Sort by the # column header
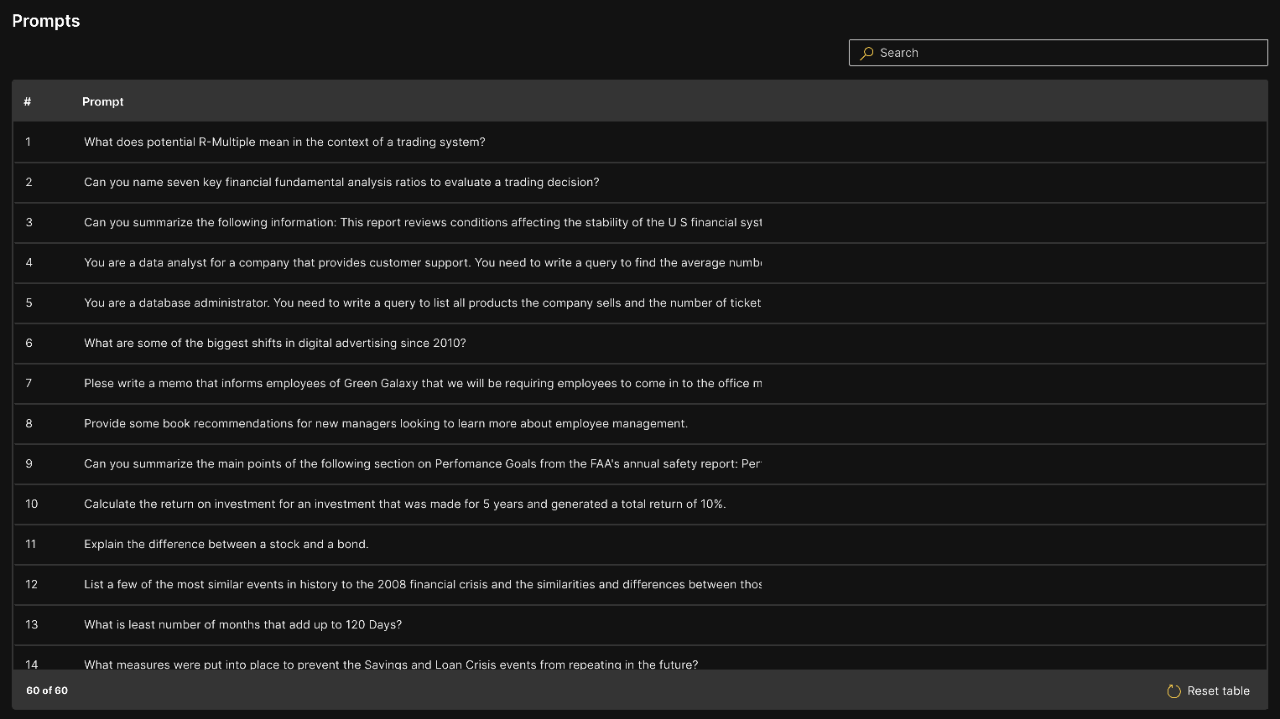This screenshot has width=1280, height=719. [27, 102]
